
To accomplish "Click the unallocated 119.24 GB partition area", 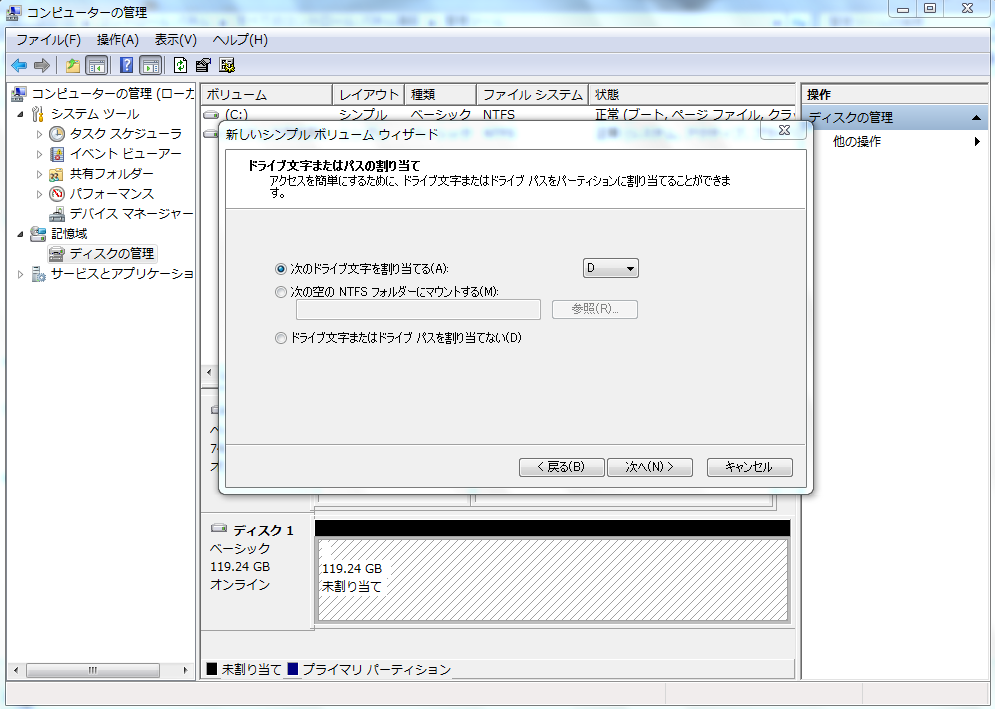I will coord(553,580).
